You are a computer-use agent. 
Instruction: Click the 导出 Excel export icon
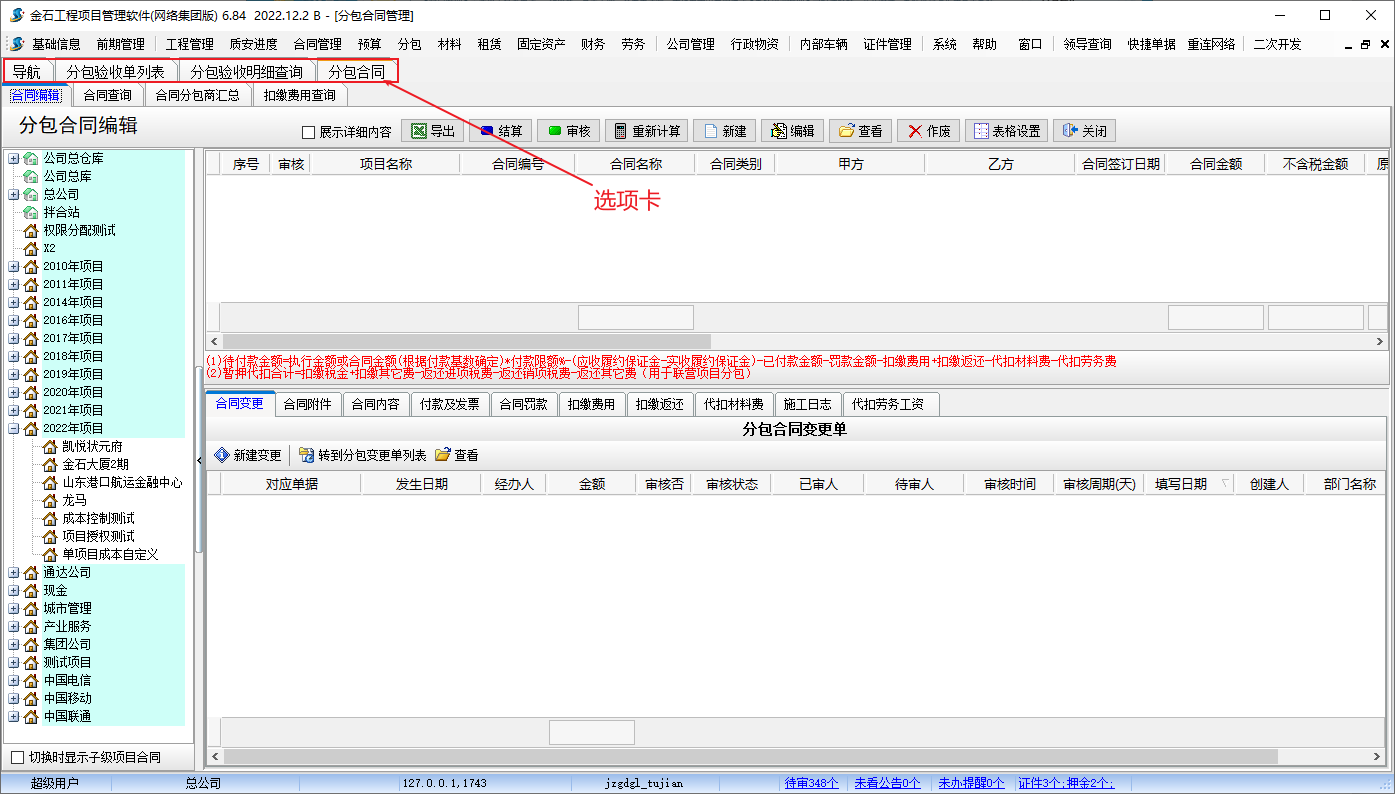[x=420, y=131]
